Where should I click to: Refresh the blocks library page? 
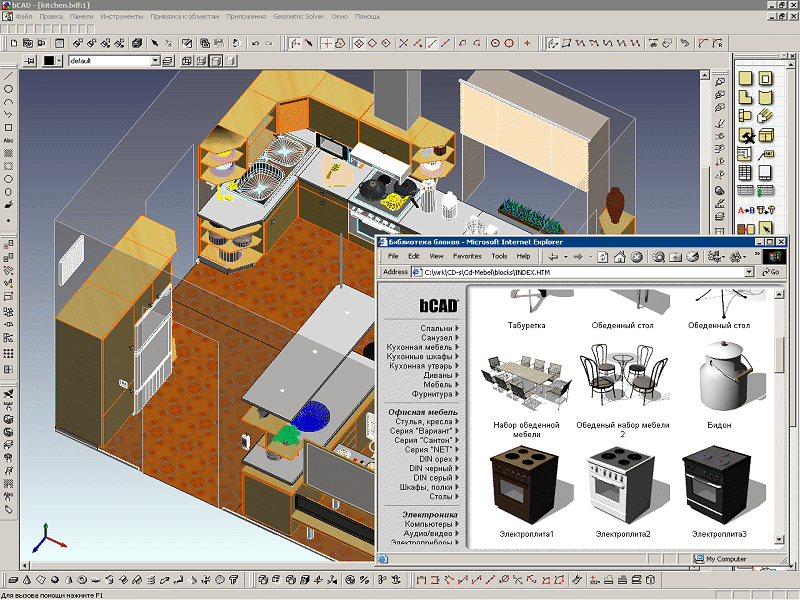coord(601,257)
